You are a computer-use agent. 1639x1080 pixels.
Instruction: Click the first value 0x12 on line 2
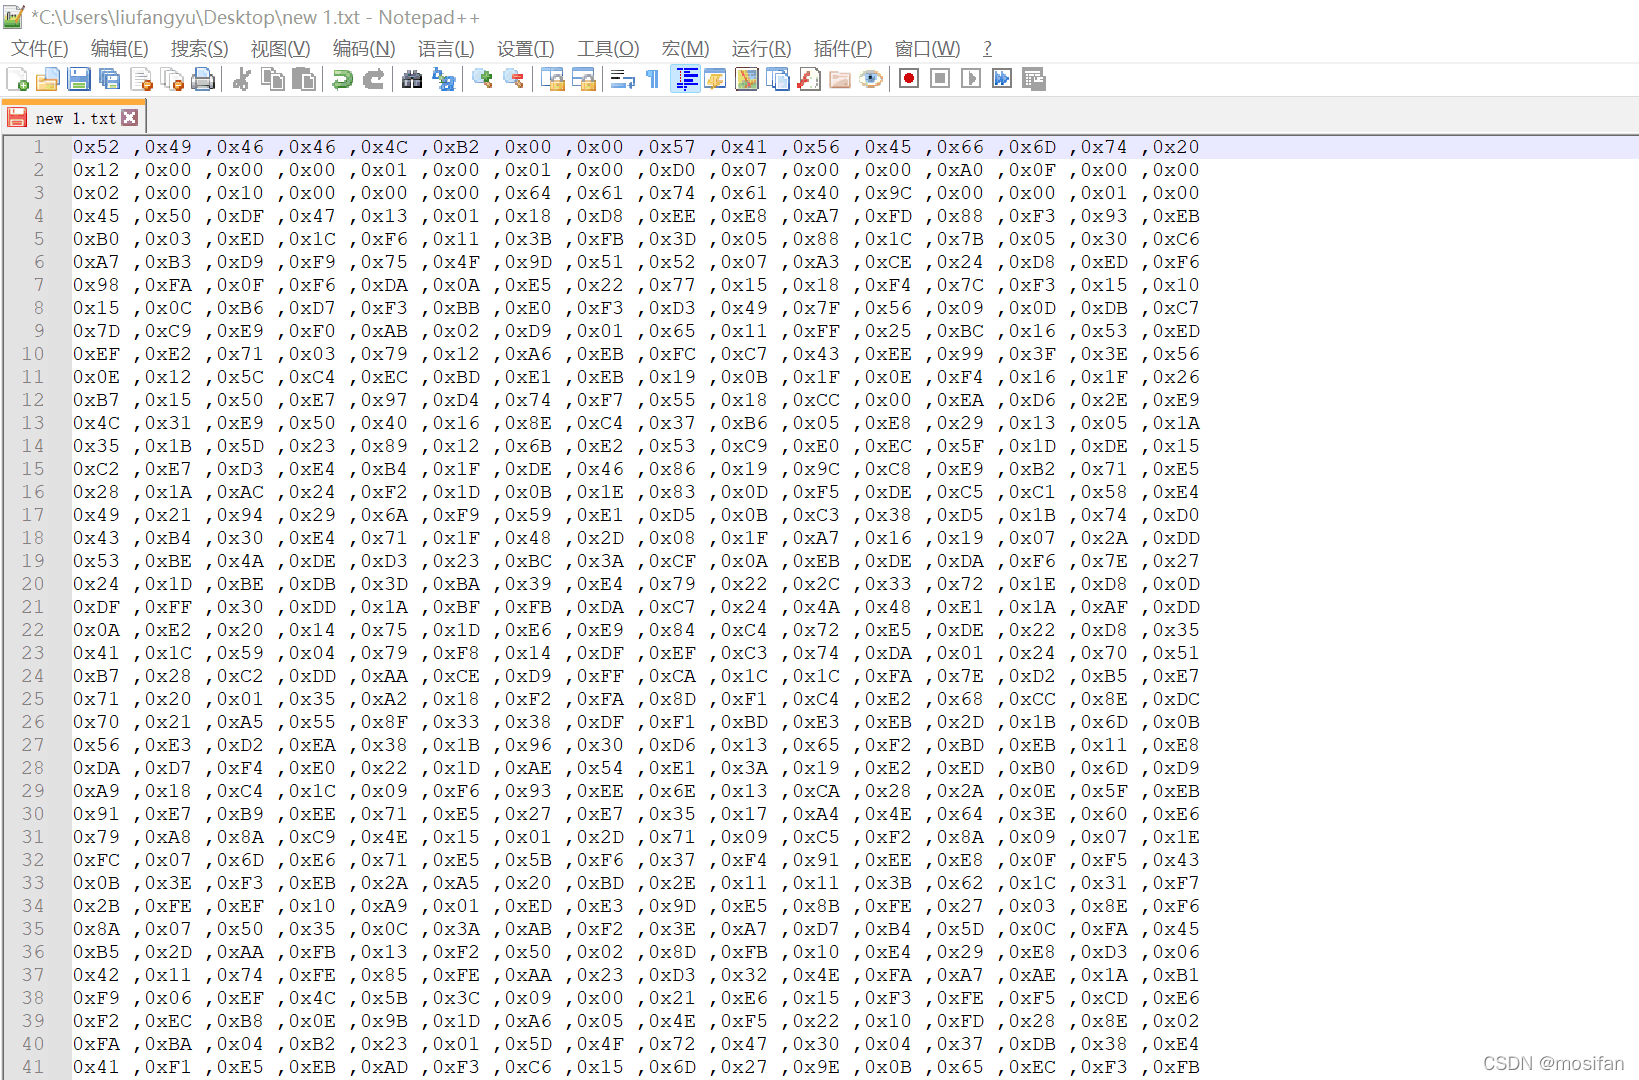click(x=96, y=170)
